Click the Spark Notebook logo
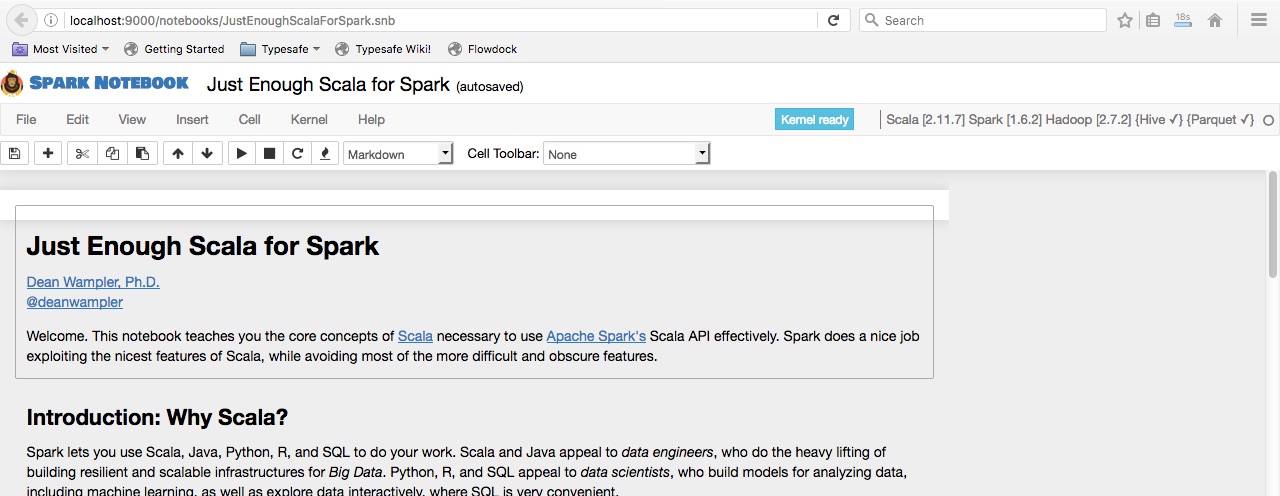Screen dimensions: 1280x496 click(96, 83)
